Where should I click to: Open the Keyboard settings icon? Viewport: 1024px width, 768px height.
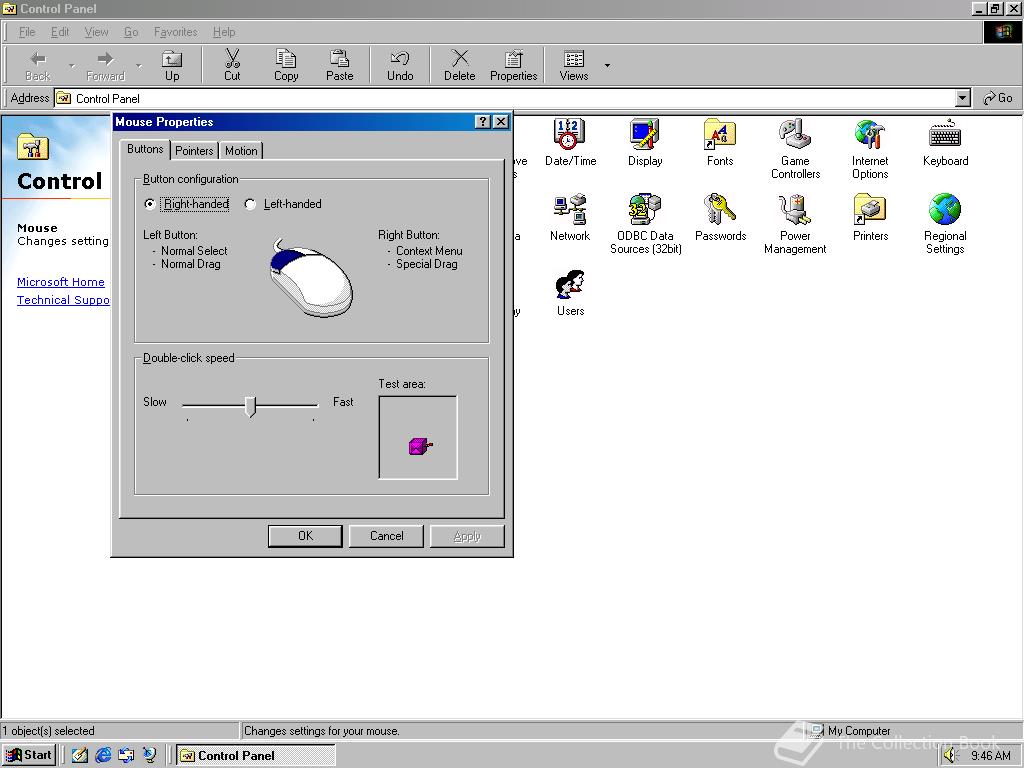(x=945, y=142)
